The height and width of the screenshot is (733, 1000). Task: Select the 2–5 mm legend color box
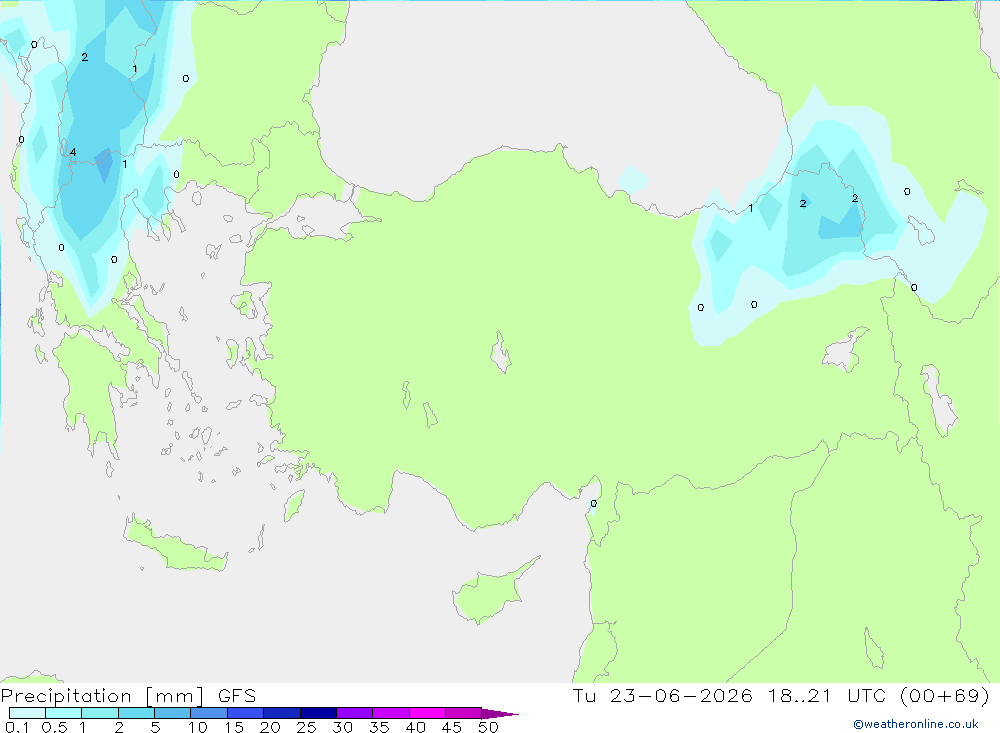tap(136, 713)
